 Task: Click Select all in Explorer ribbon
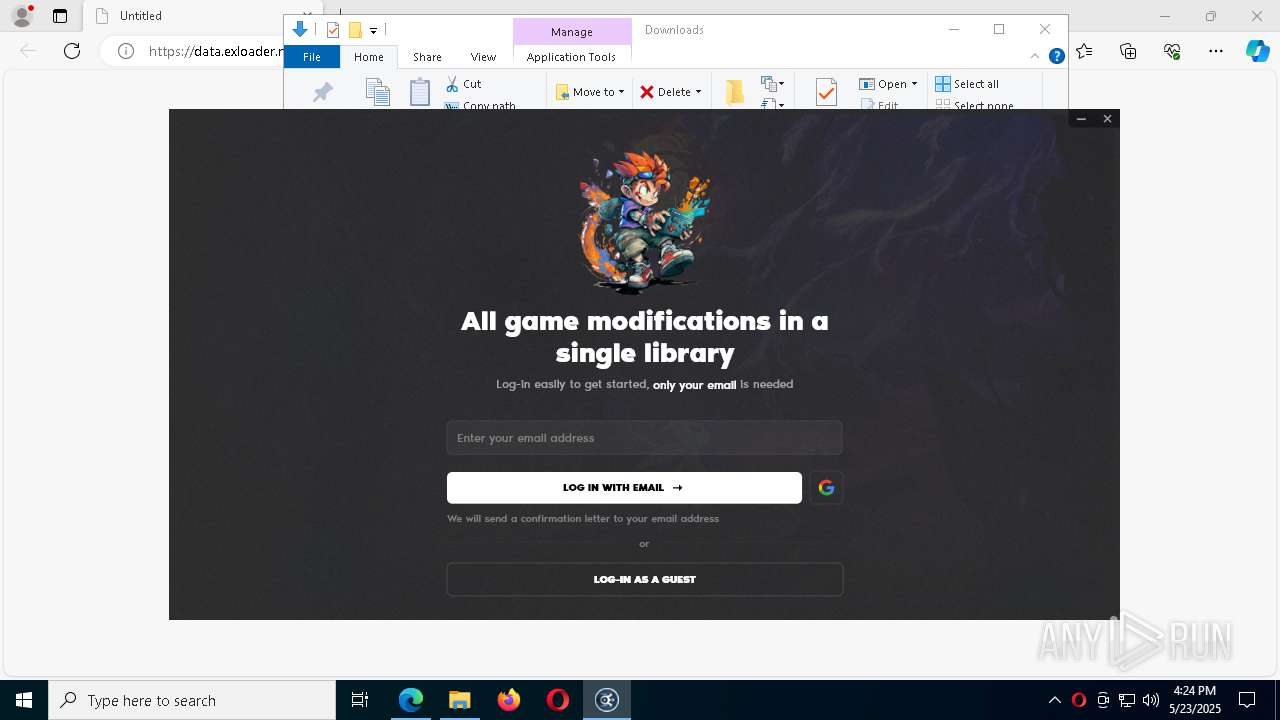tap(967, 84)
